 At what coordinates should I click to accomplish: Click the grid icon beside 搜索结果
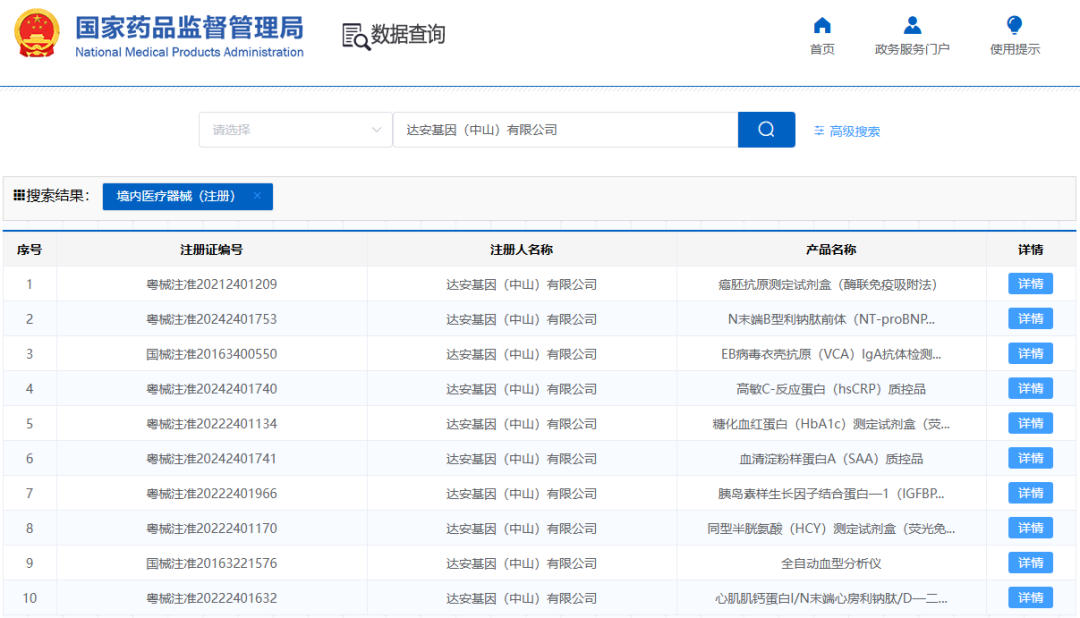(x=19, y=196)
